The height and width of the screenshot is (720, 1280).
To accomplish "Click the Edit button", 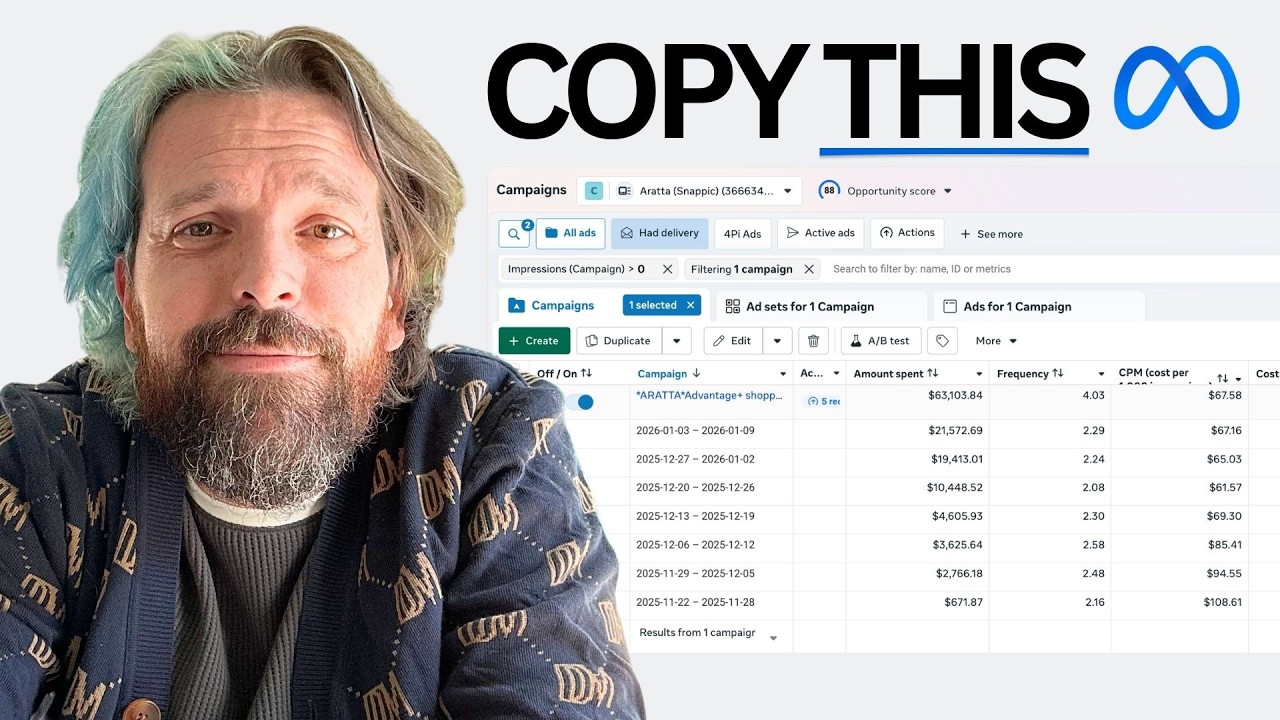I will pyautogui.click(x=733, y=341).
